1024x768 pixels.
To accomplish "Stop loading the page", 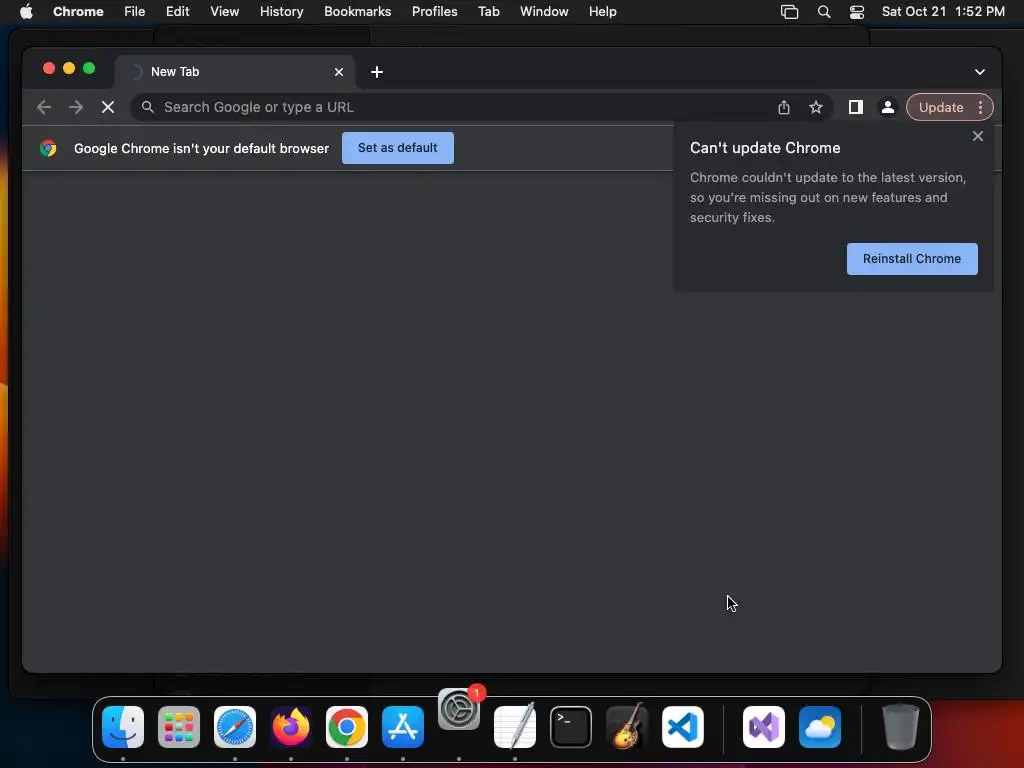I will (x=108, y=107).
